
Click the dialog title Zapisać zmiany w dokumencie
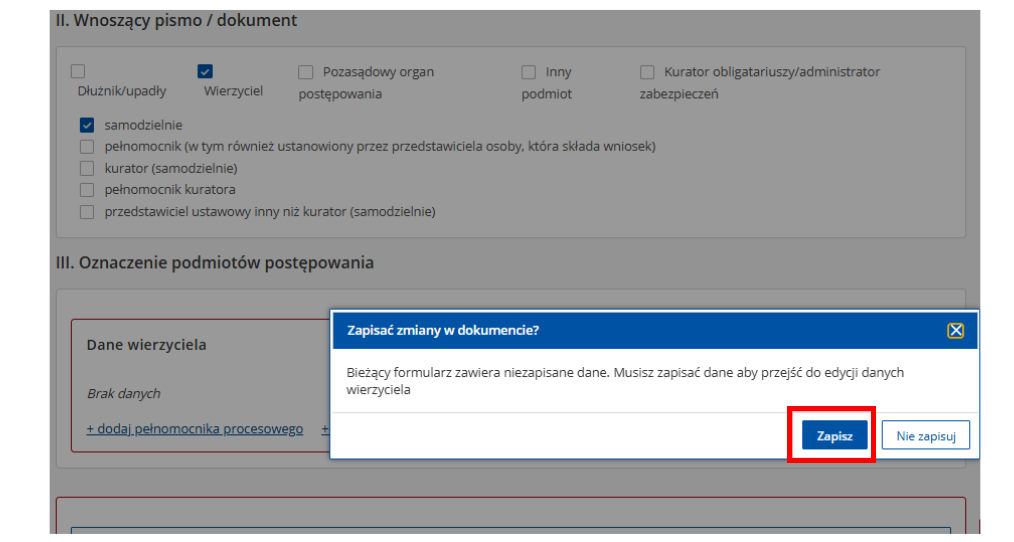pos(443,331)
